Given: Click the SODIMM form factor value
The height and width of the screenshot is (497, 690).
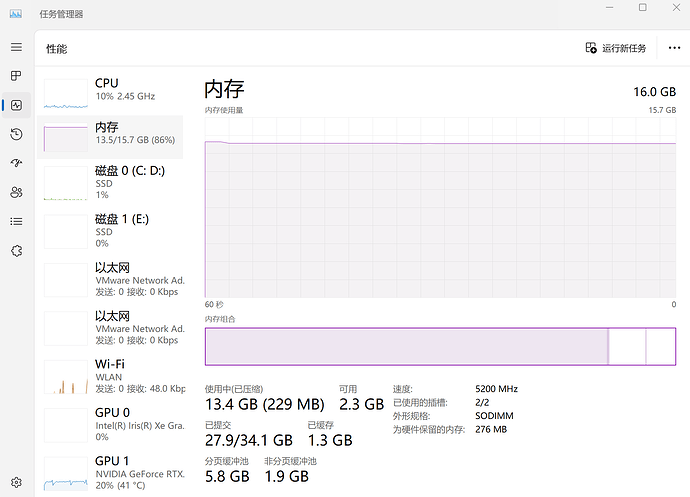Looking at the screenshot, I should click(x=494, y=416).
